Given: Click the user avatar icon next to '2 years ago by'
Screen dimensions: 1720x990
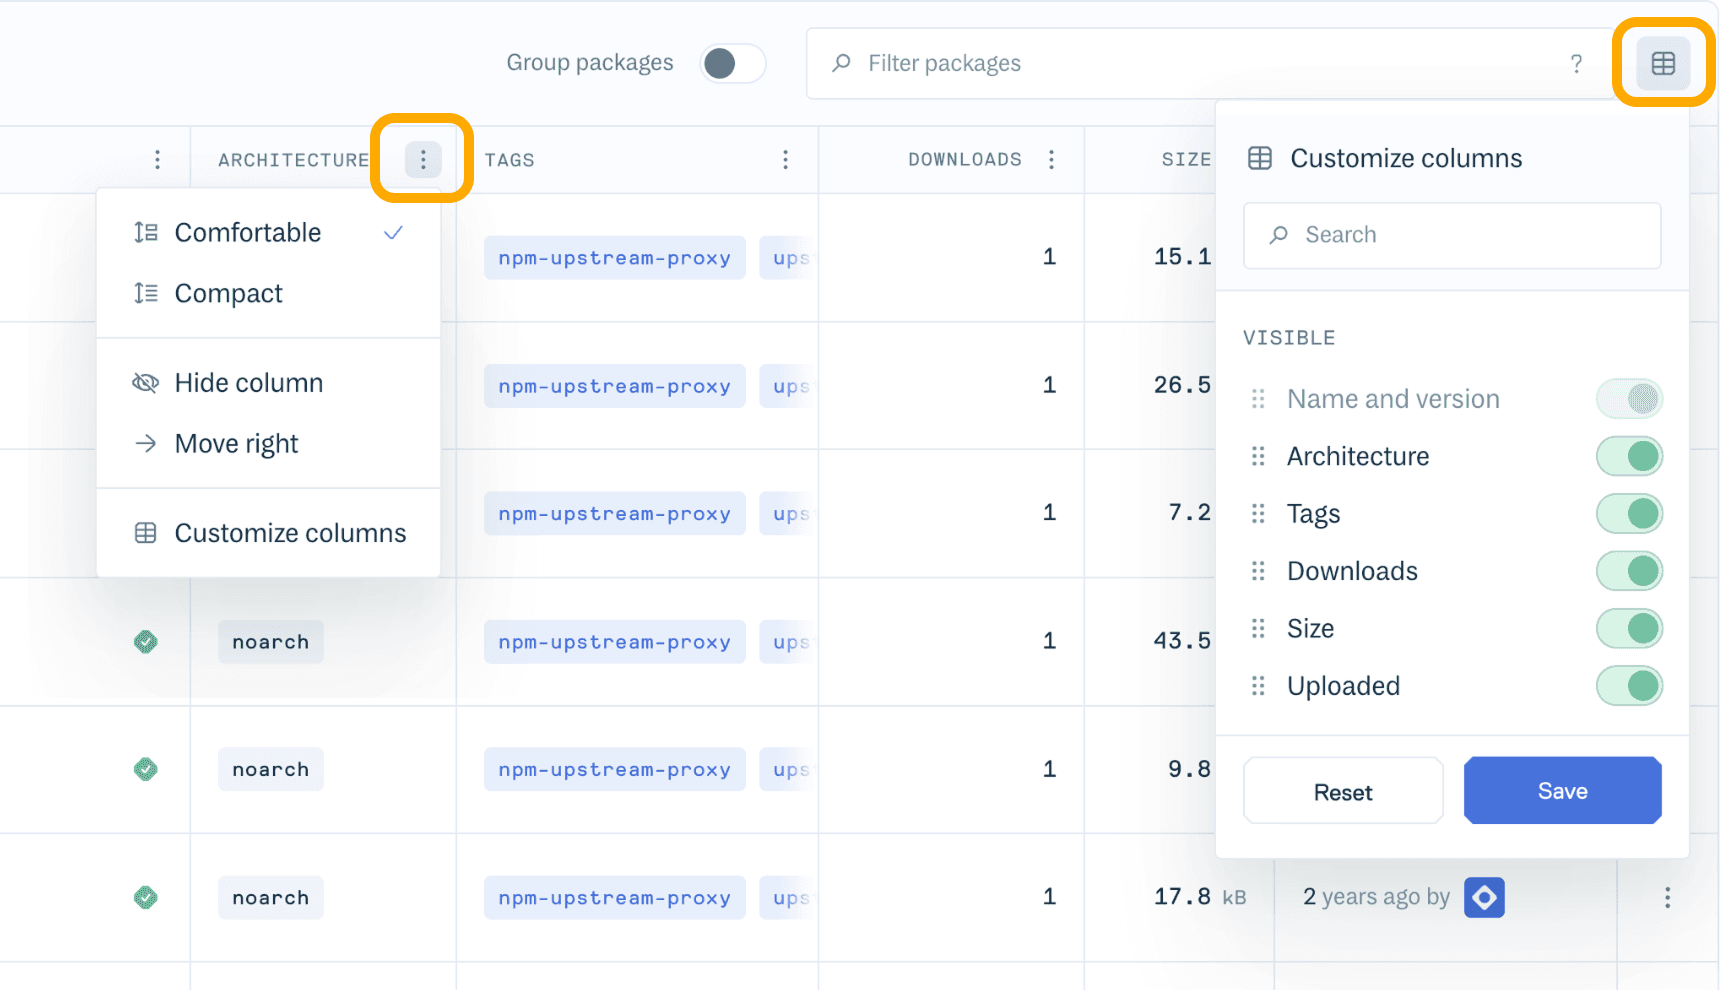Looking at the screenshot, I should [x=1484, y=897].
